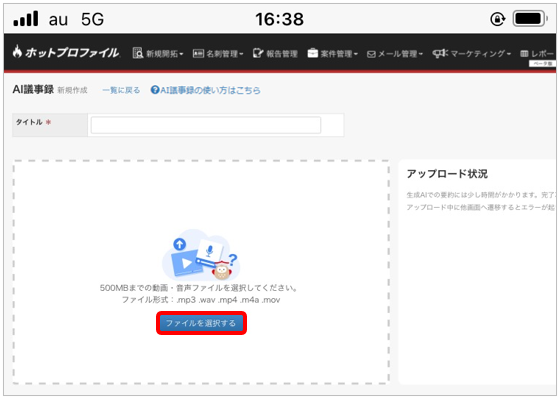Click the 新規作成 label text
558x397 pixels.
point(72,90)
